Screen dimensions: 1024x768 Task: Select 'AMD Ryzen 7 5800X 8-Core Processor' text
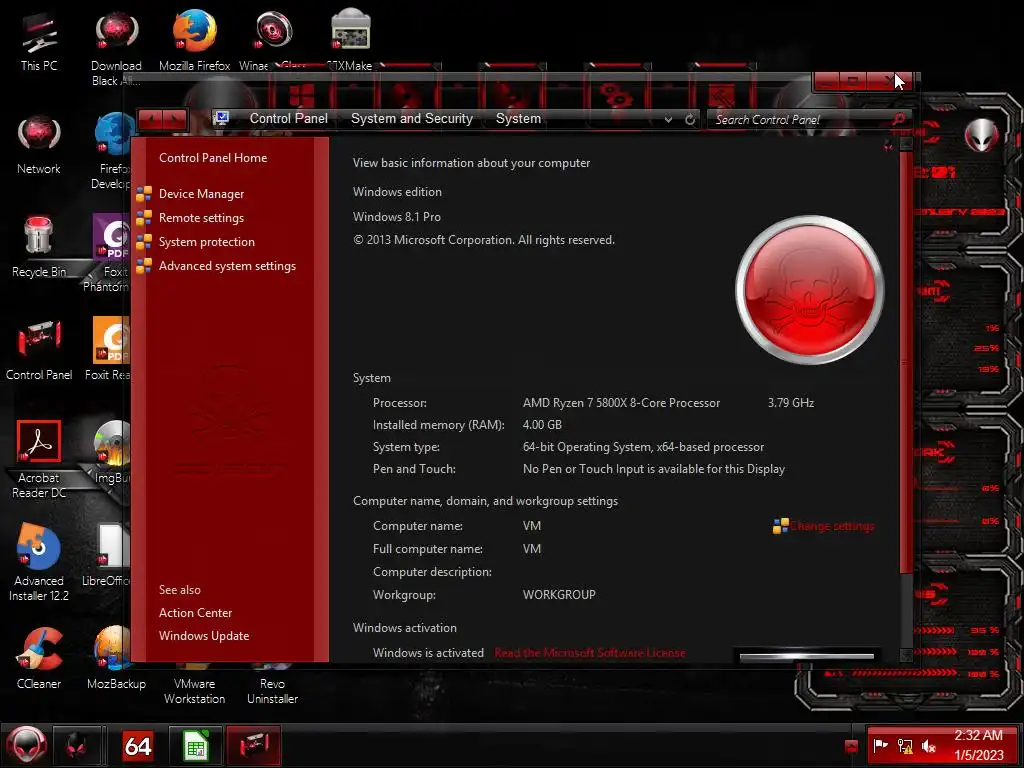(621, 403)
